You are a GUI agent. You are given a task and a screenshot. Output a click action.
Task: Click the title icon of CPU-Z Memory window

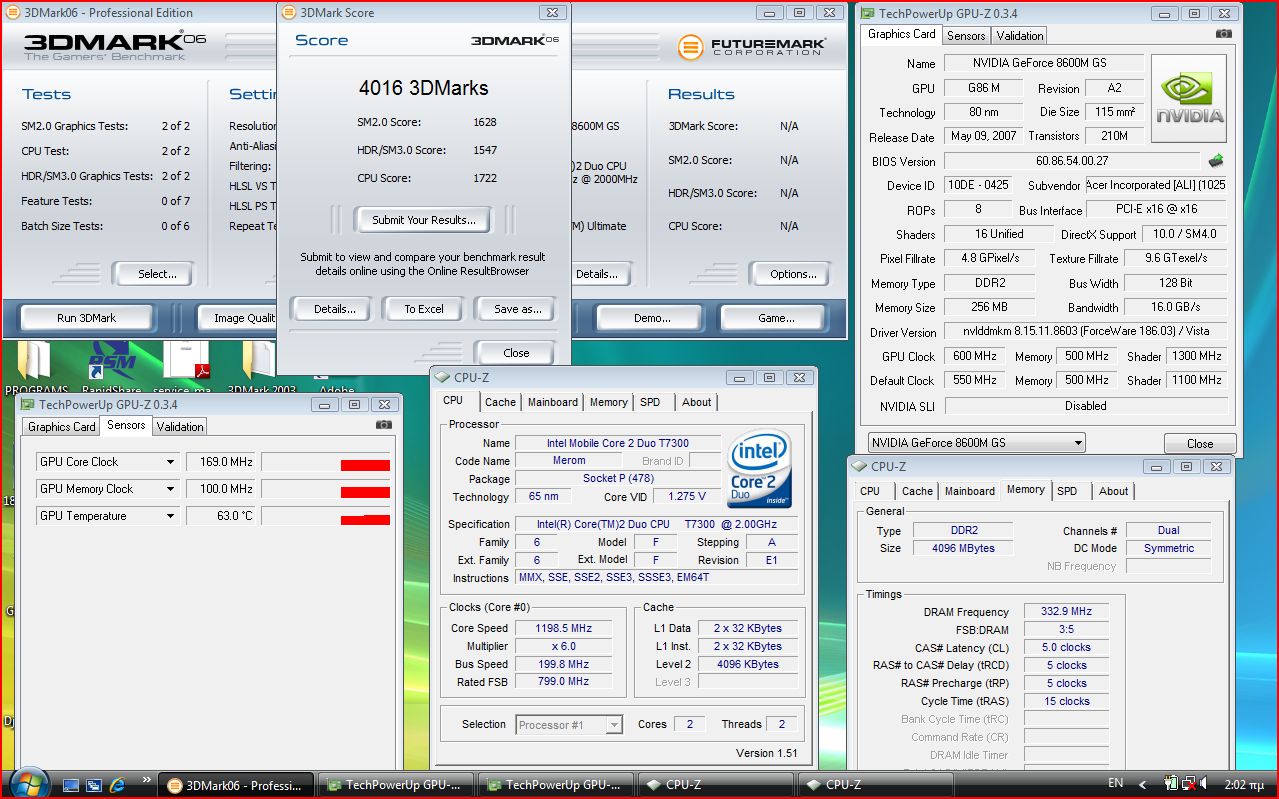[x=859, y=466]
